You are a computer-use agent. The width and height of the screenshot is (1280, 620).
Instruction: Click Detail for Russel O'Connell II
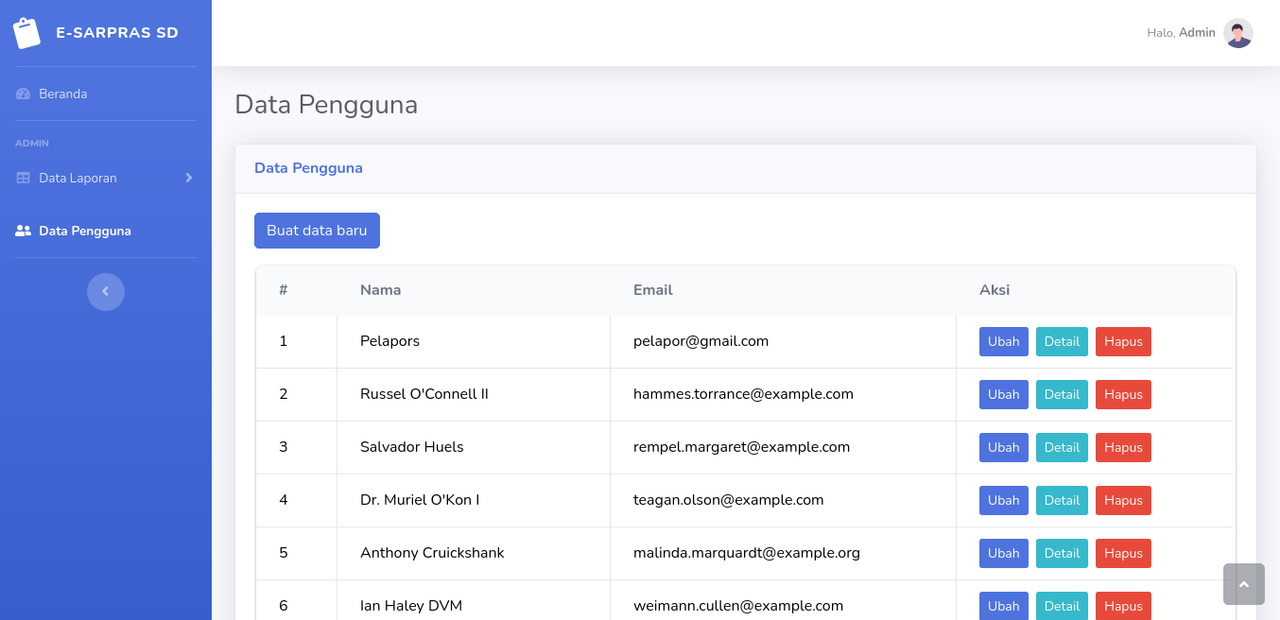[1062, 394]
